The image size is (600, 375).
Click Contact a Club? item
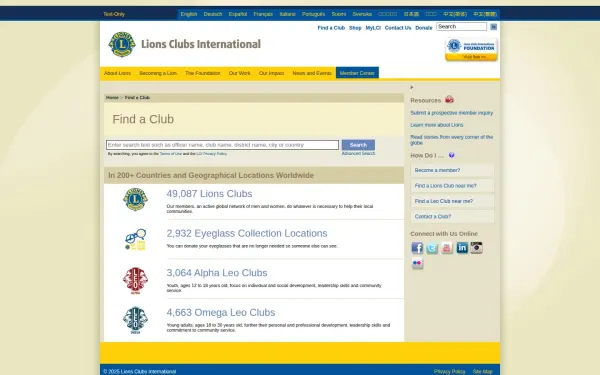(x=452, y=216)
